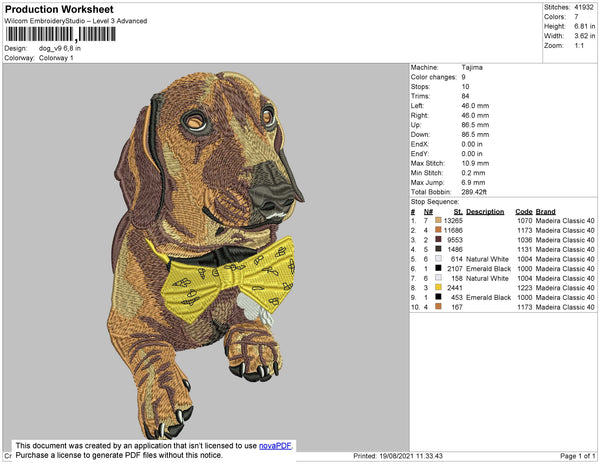
Task: Click the Color changes value '9'
Action: 463,77
